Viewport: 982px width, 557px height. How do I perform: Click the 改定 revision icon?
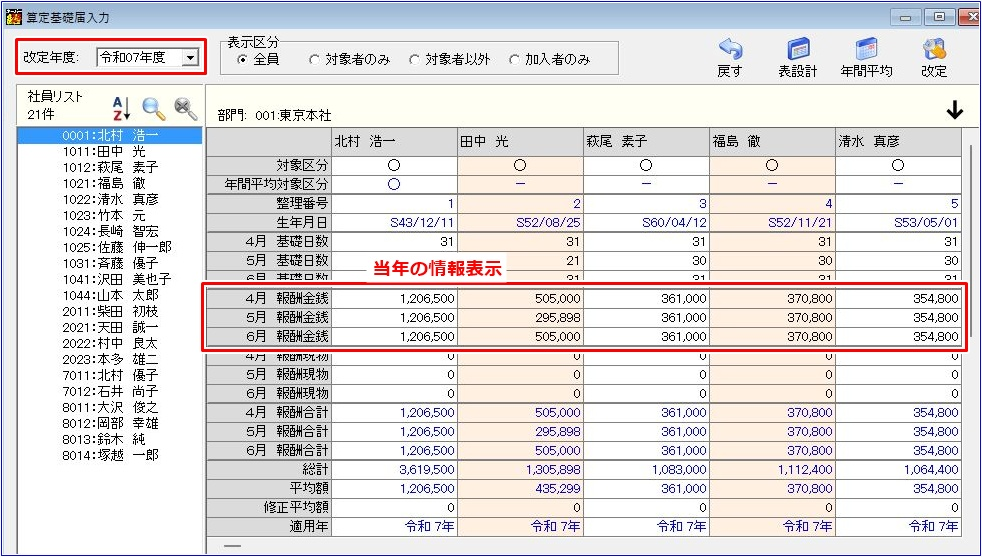pyautogui.click(x=934, y=57)
